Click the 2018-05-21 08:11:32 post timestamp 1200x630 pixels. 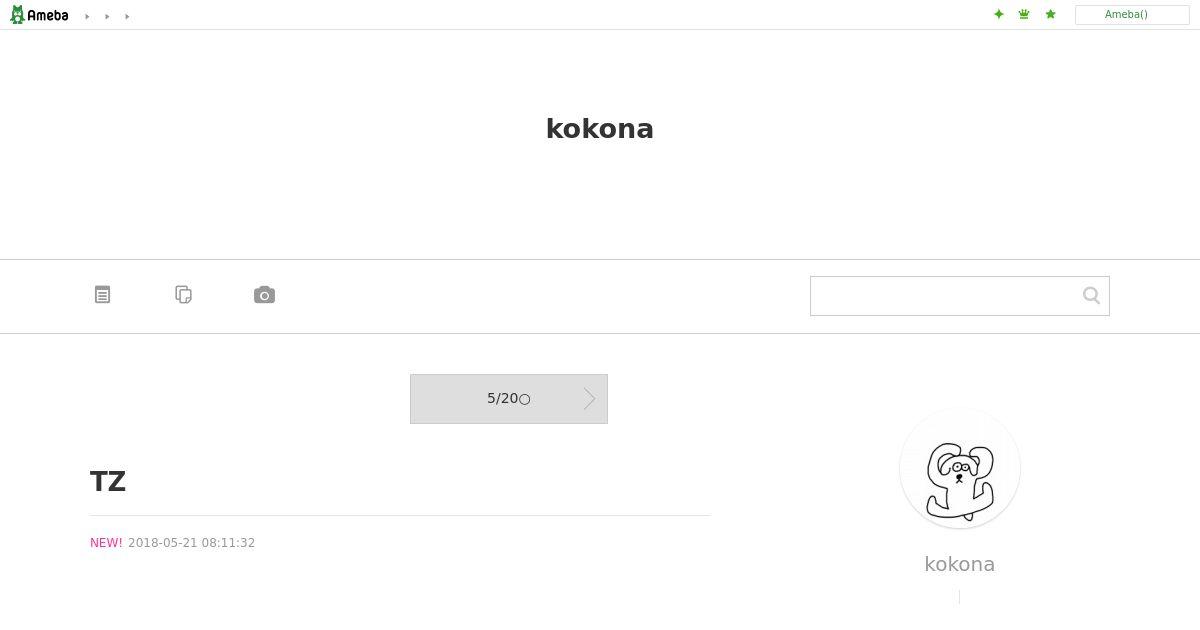[191, 543]
